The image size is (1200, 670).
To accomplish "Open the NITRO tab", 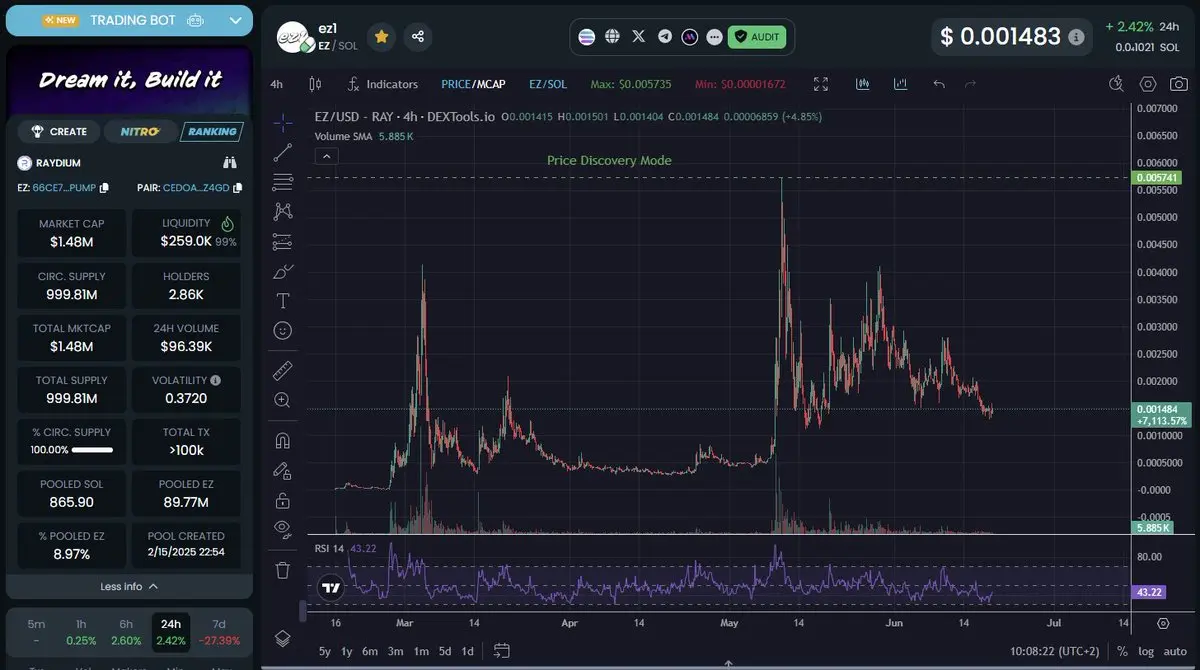I will coord(140,131).
